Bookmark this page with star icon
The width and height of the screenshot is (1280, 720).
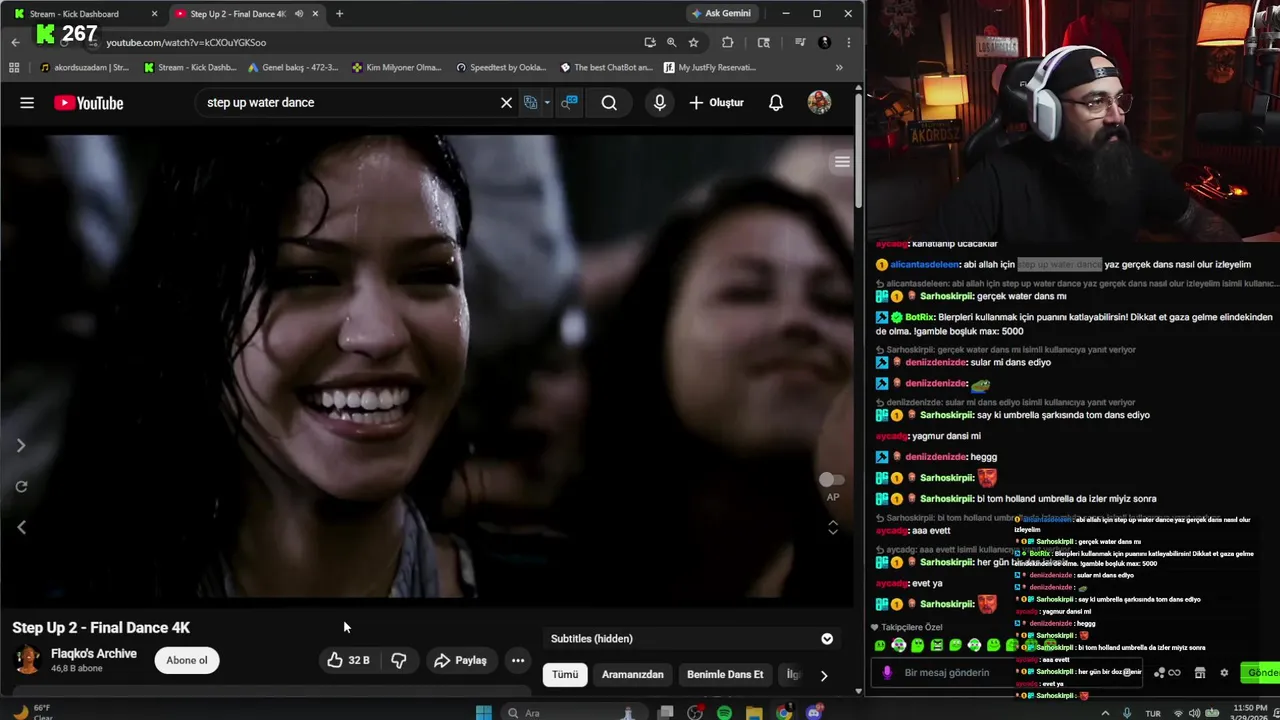click(x=693, y=42)
